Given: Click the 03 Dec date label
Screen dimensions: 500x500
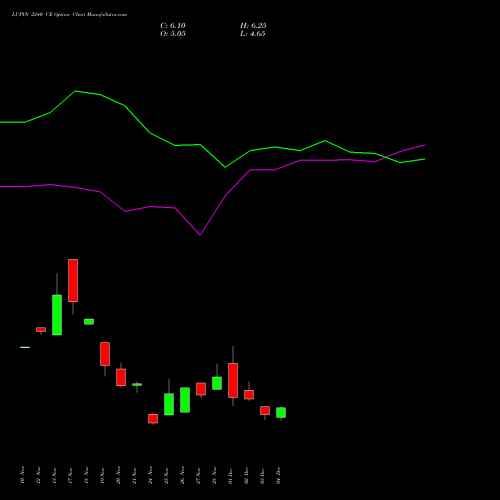Looking at the screenshot, I should pyautogui.click(x=262, y=475).
